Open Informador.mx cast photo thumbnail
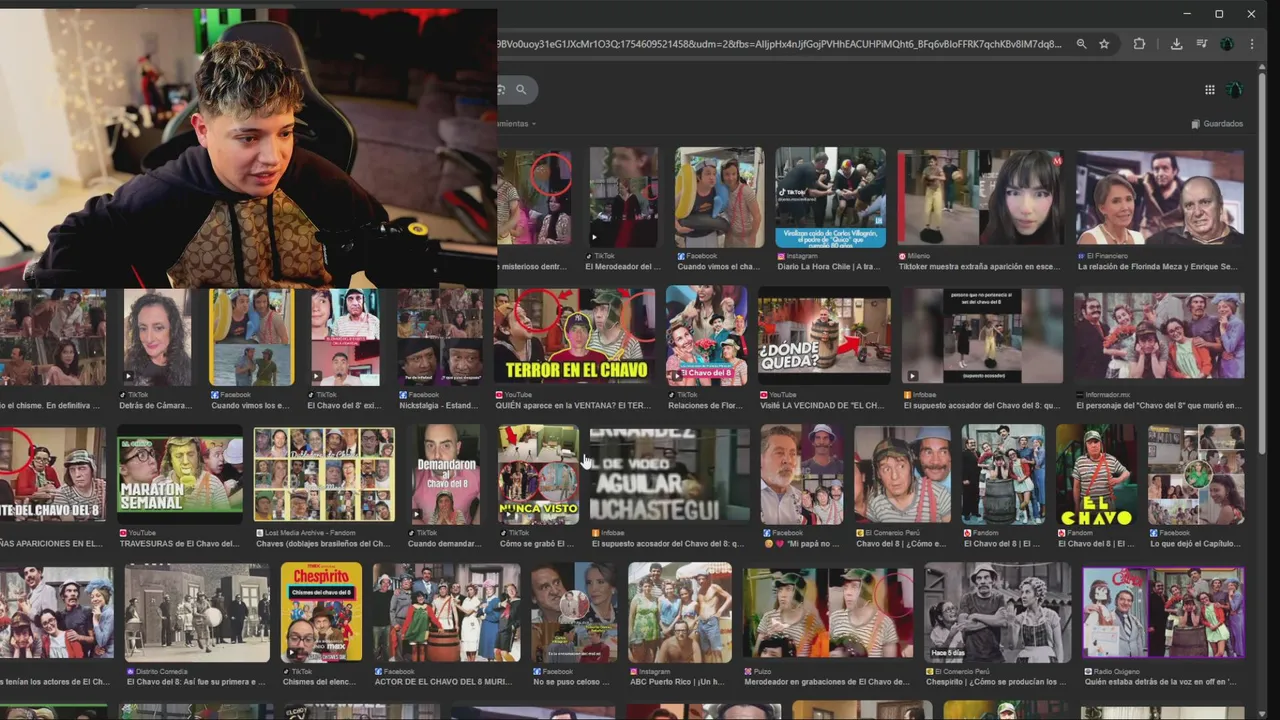 tap(1160, 336)
